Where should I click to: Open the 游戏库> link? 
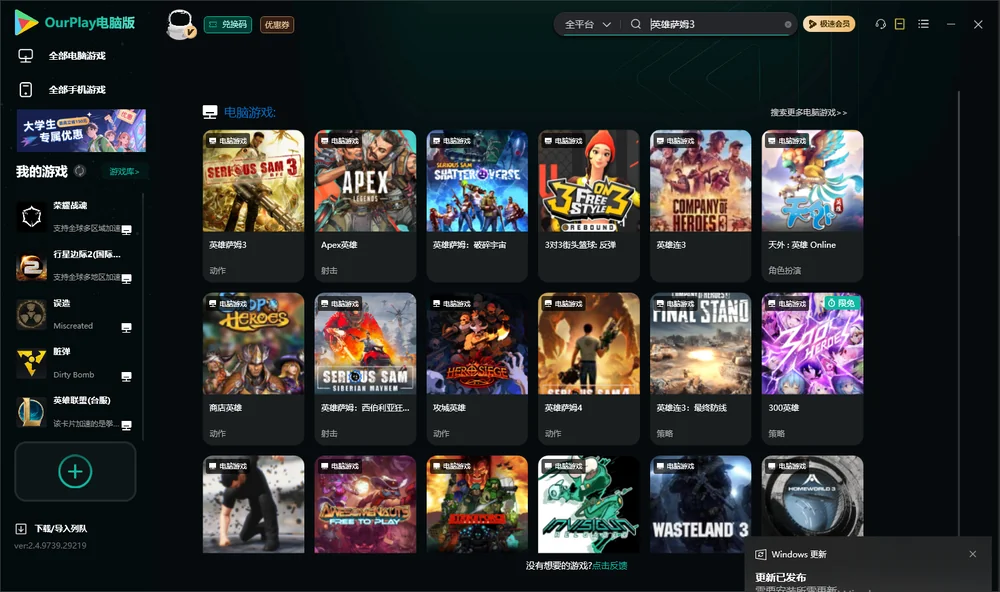[x=124, y=172]
